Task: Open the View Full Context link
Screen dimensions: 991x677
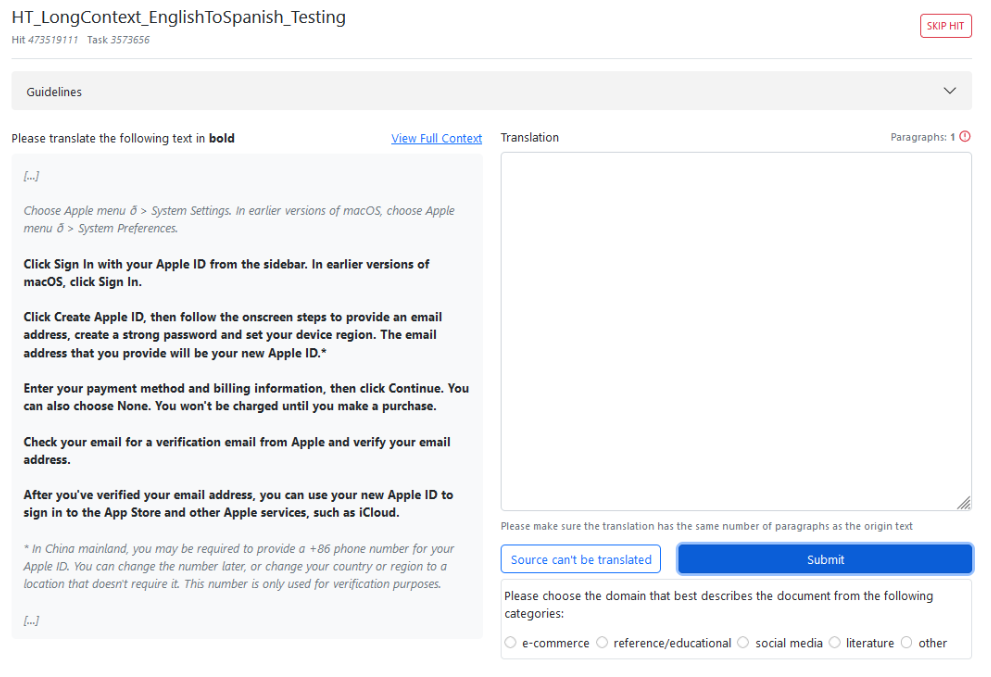Action: 436,139
